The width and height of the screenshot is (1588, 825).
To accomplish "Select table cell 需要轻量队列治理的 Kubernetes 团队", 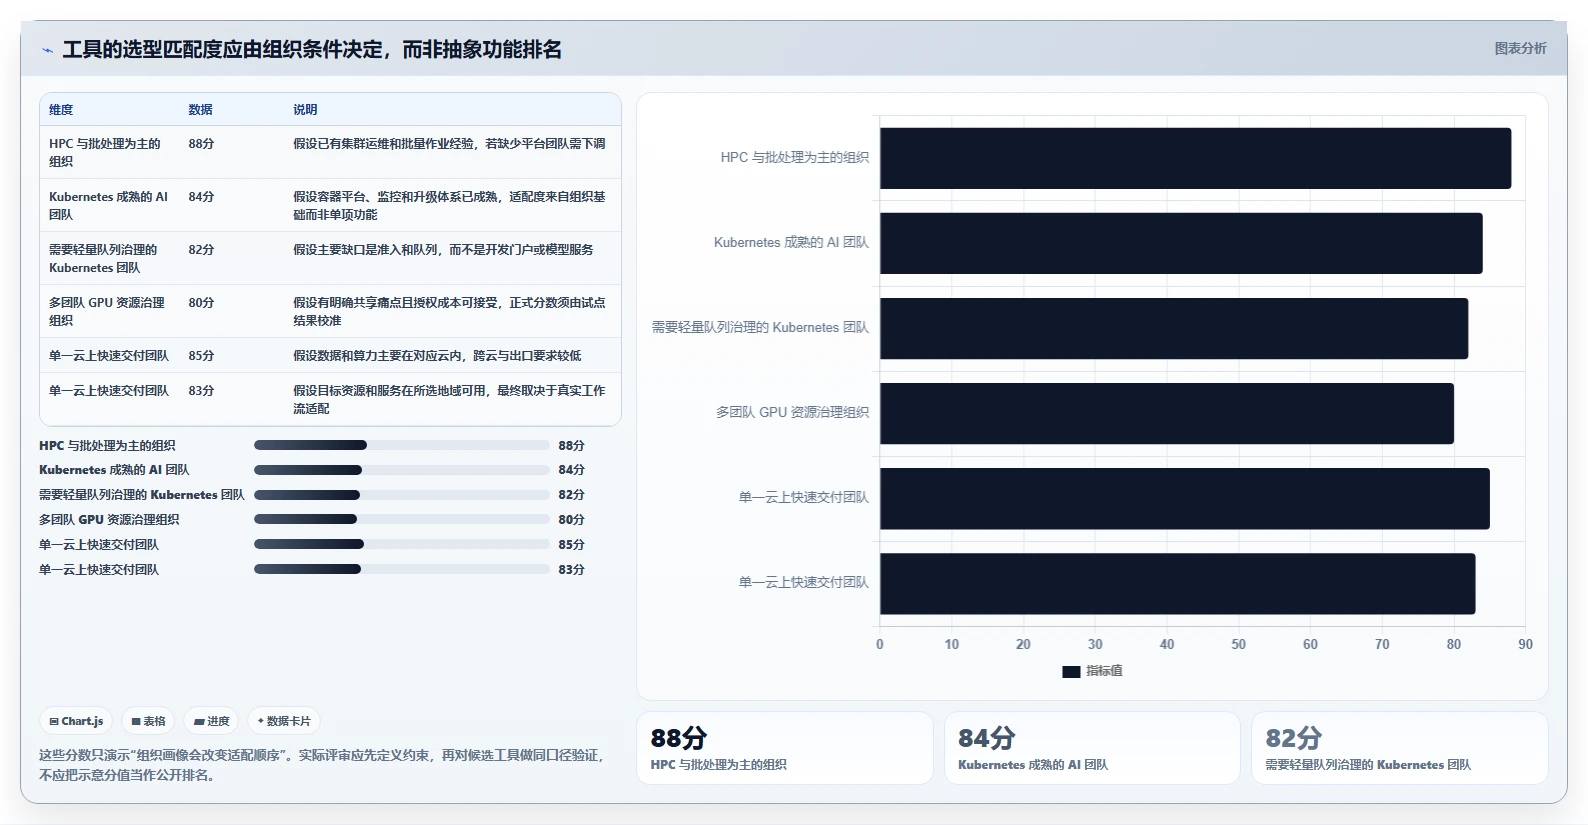I will tap(103, 258).
